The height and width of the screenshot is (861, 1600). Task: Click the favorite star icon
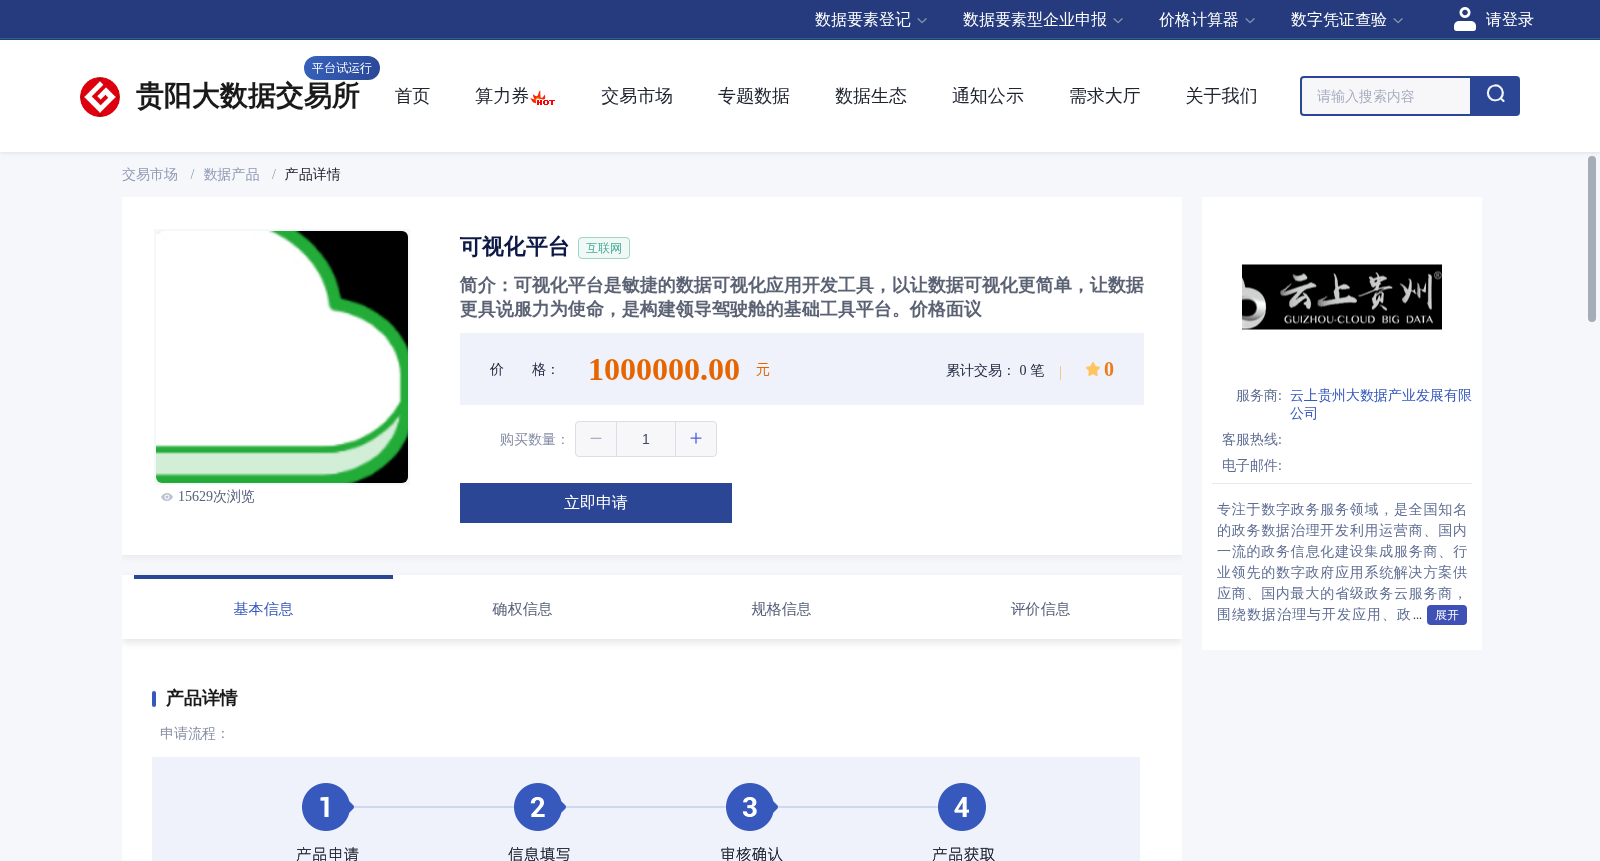[x=1092, y=370]
